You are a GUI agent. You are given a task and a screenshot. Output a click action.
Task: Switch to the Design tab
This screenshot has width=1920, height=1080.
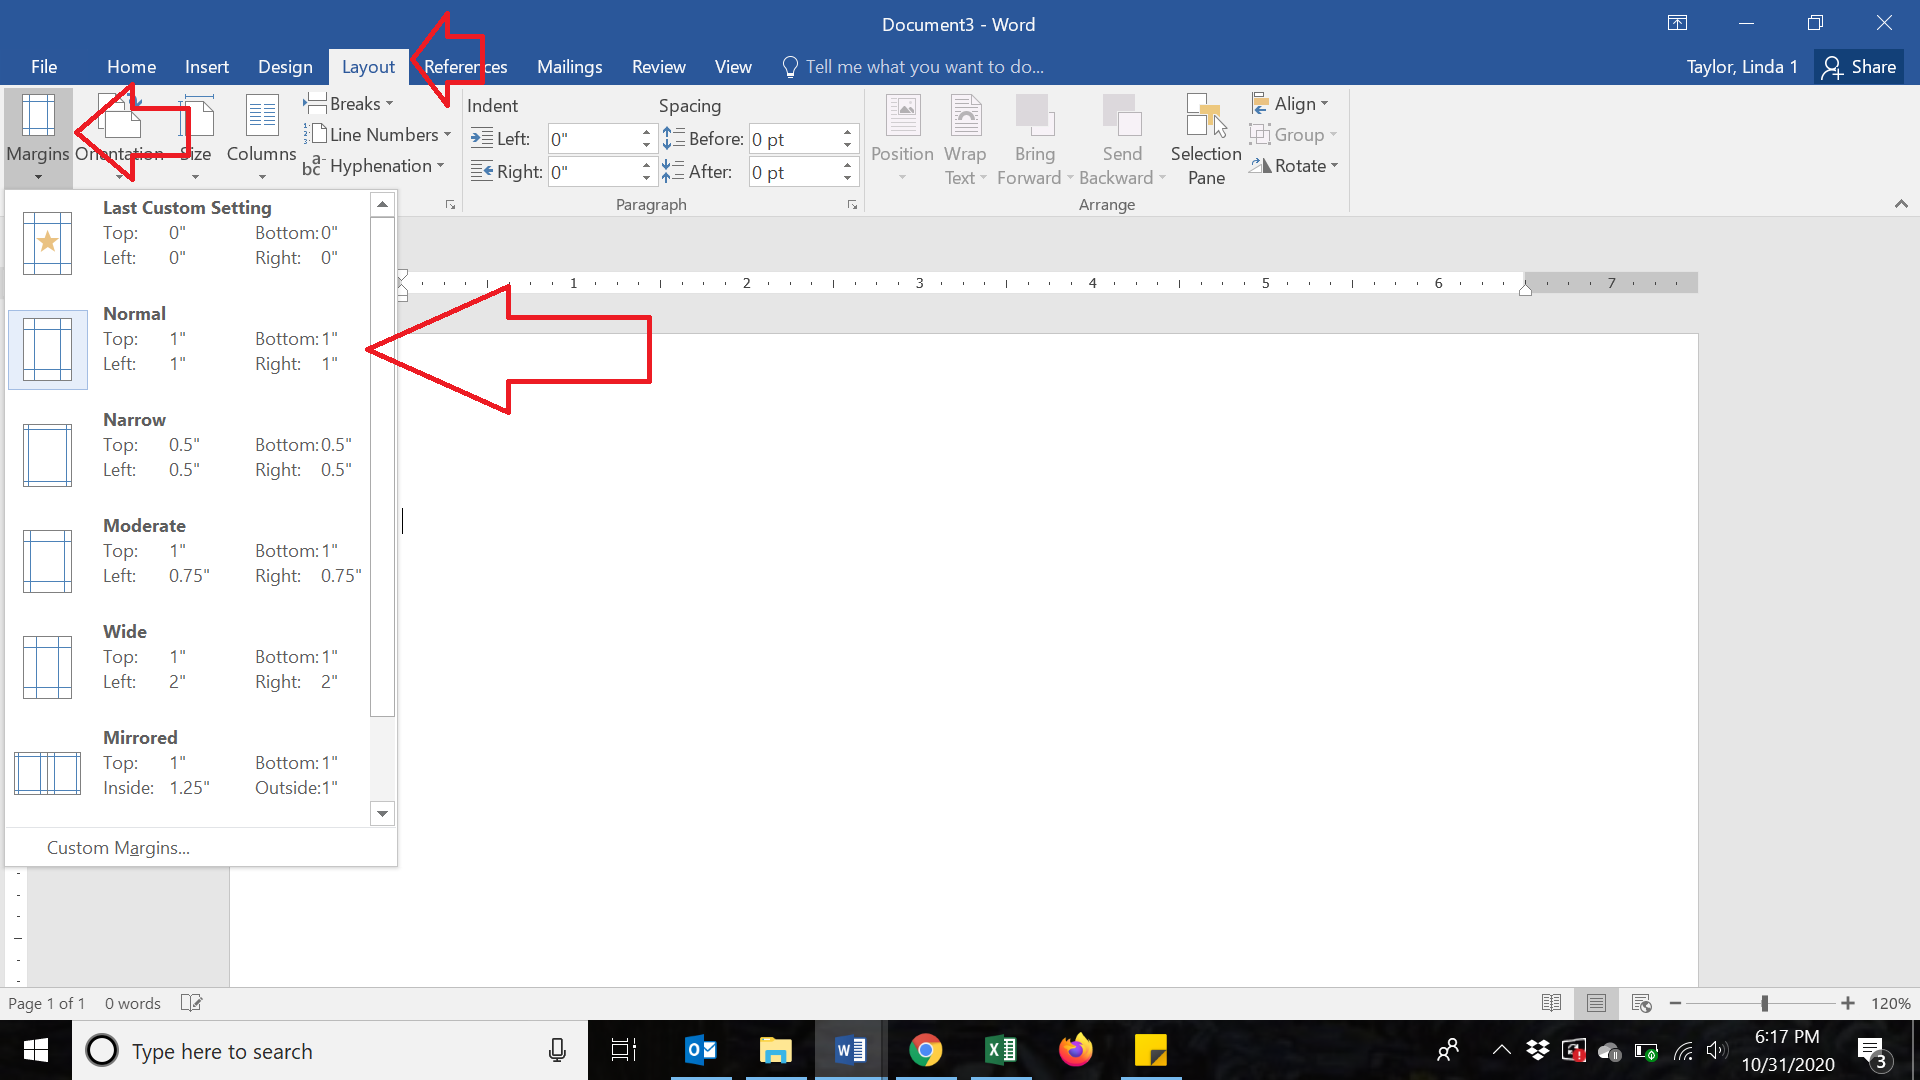pos(285,67)
